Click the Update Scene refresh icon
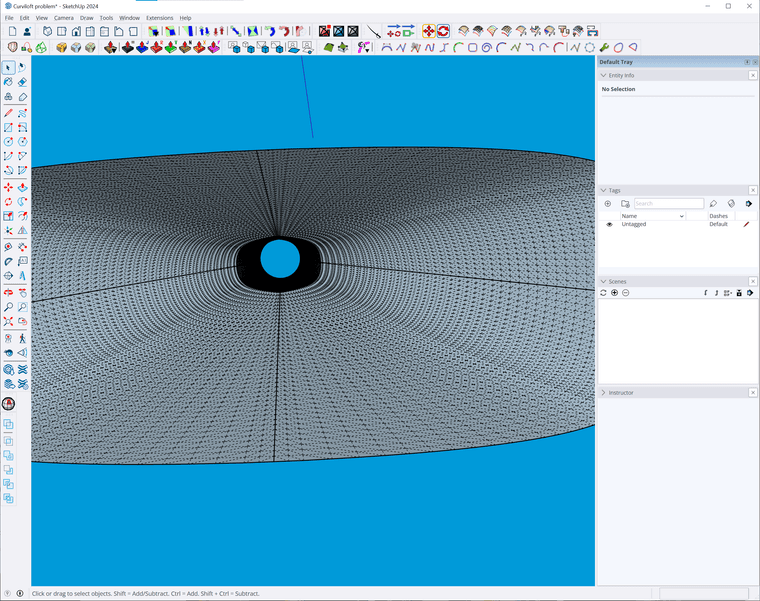 603,293
